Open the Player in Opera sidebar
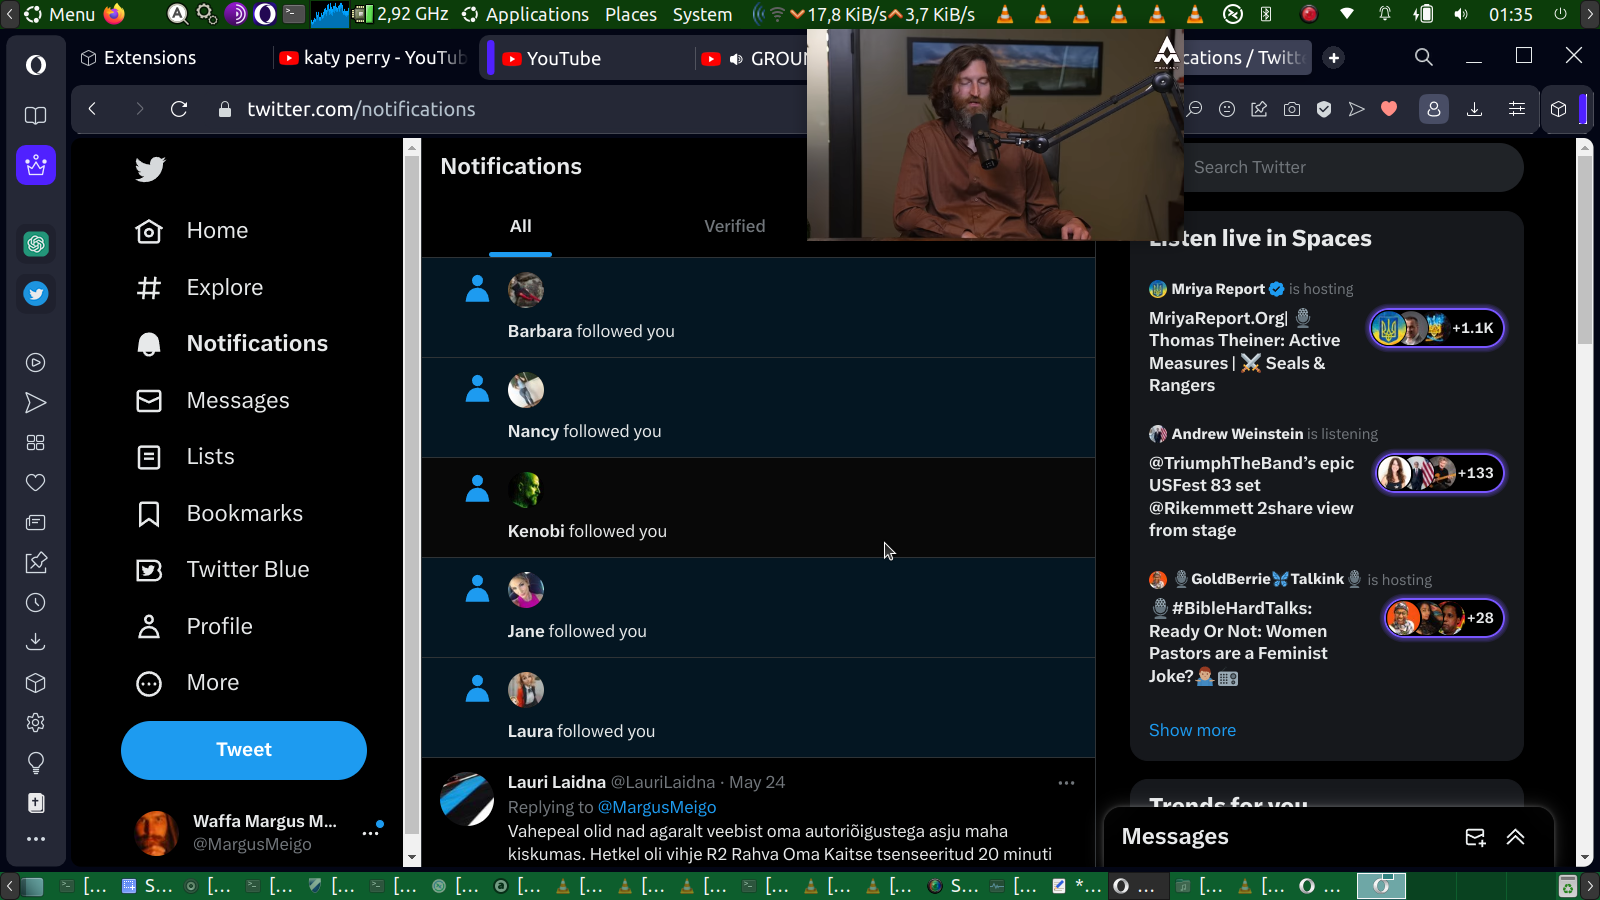 point(36,363)
